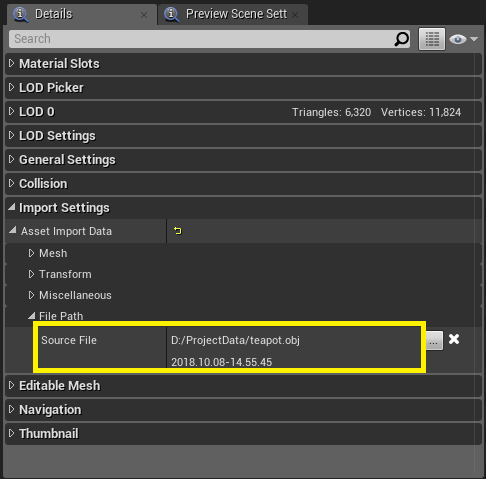The width and height of the screenshot is (486, 479).
Task: Close the Details tab
Action: click(144, 15)
